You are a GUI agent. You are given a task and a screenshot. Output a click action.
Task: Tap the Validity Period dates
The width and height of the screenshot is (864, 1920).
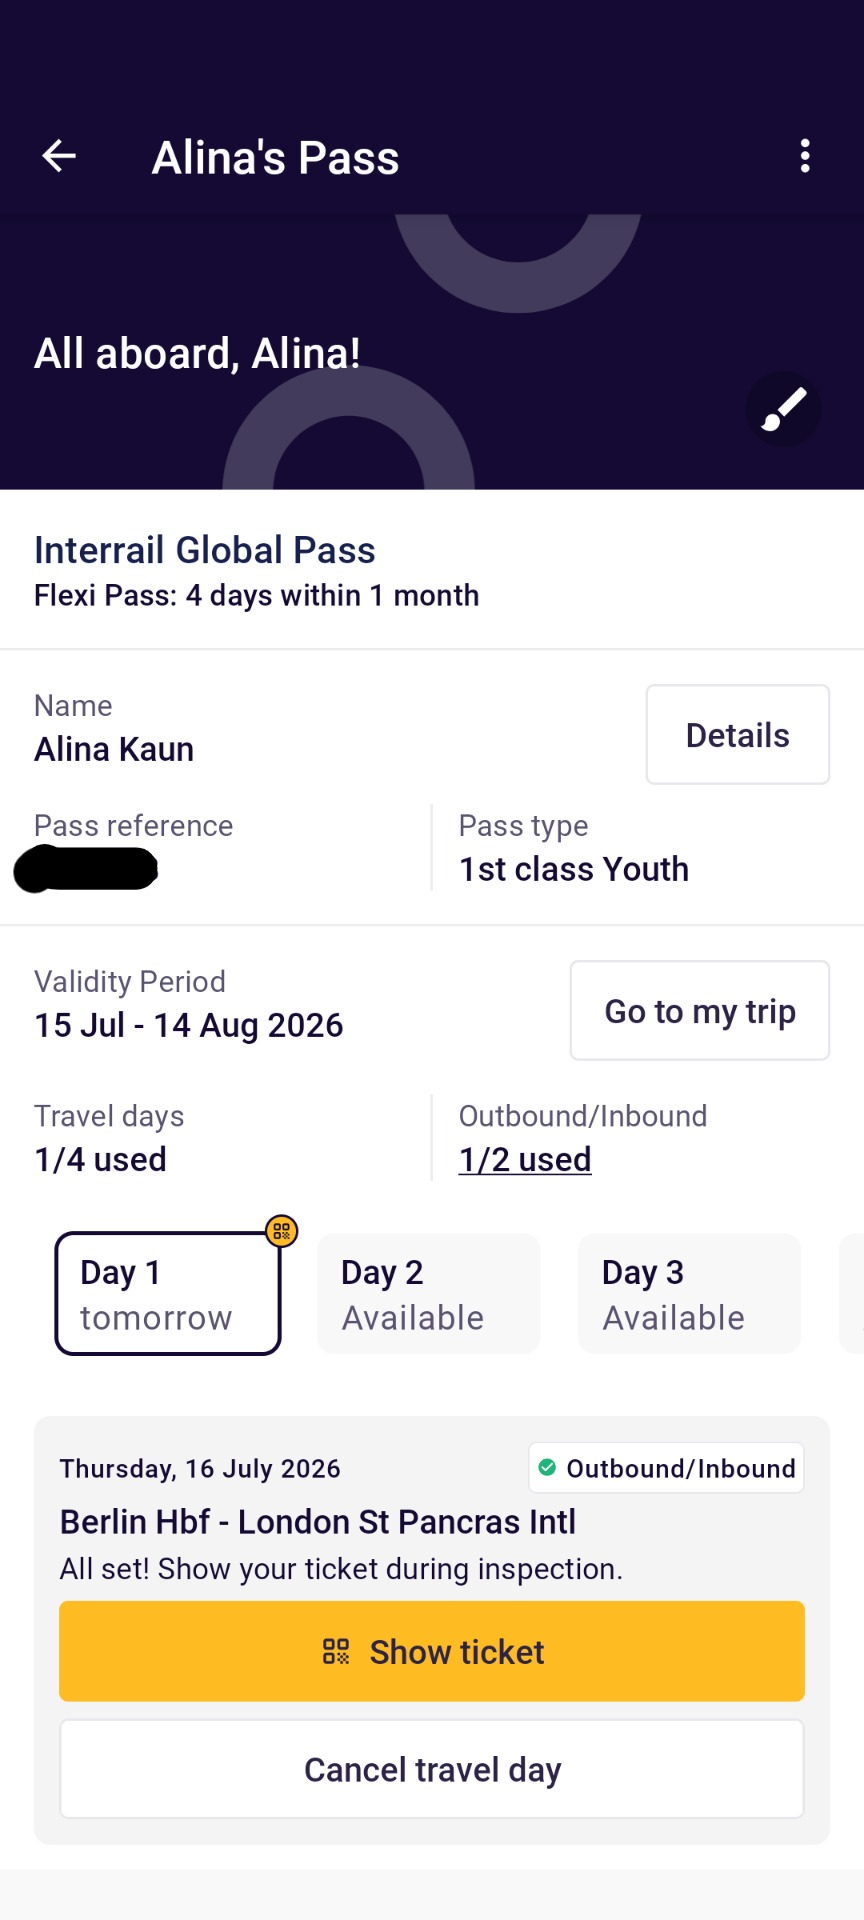[x=189, y=1025]
